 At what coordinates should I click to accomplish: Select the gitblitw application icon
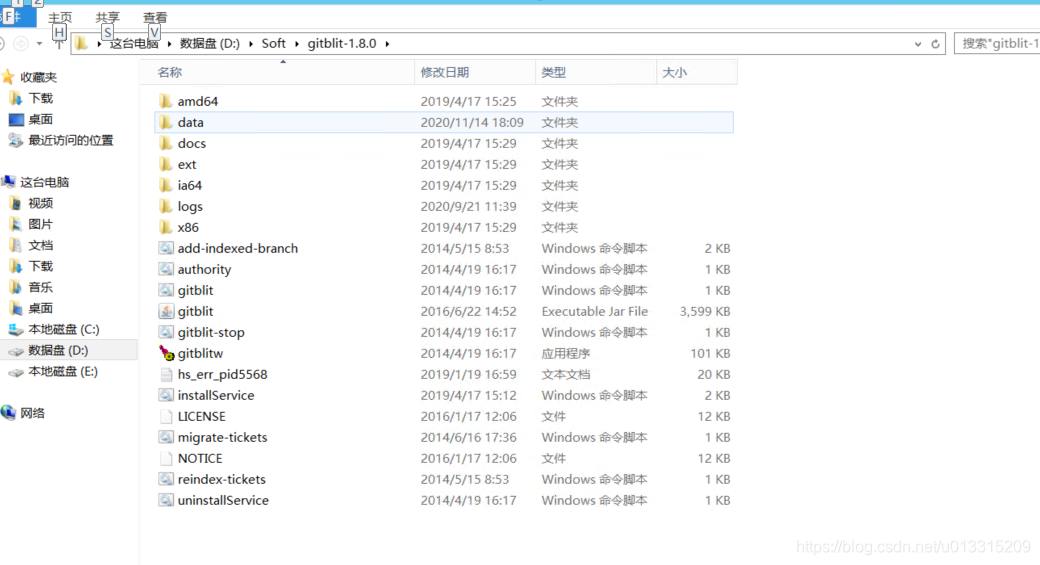166,353
